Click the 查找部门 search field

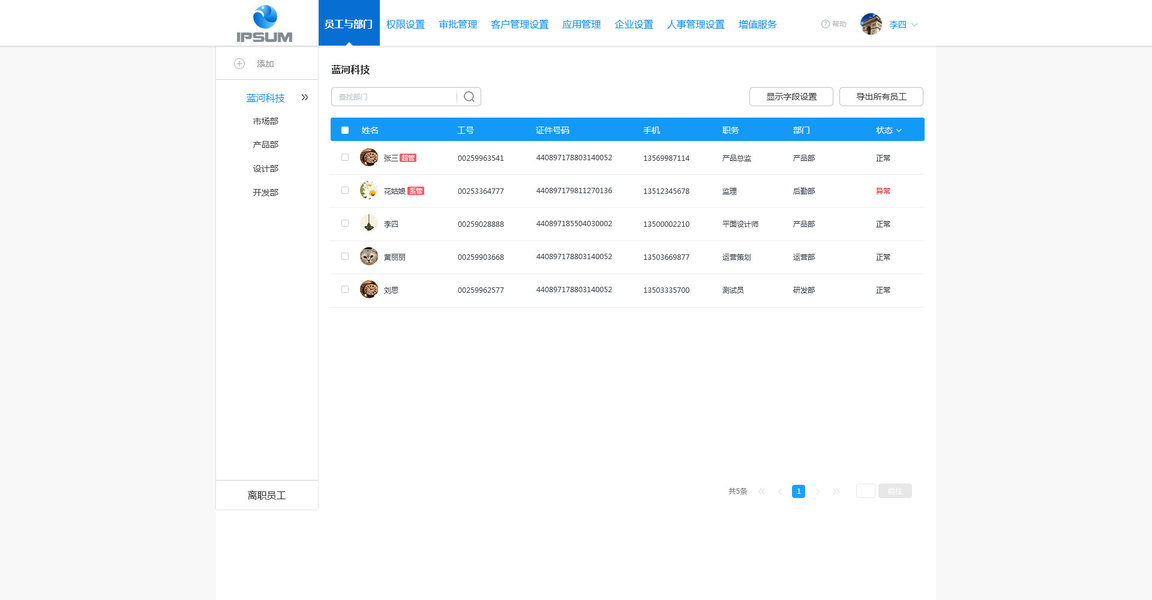395,97
